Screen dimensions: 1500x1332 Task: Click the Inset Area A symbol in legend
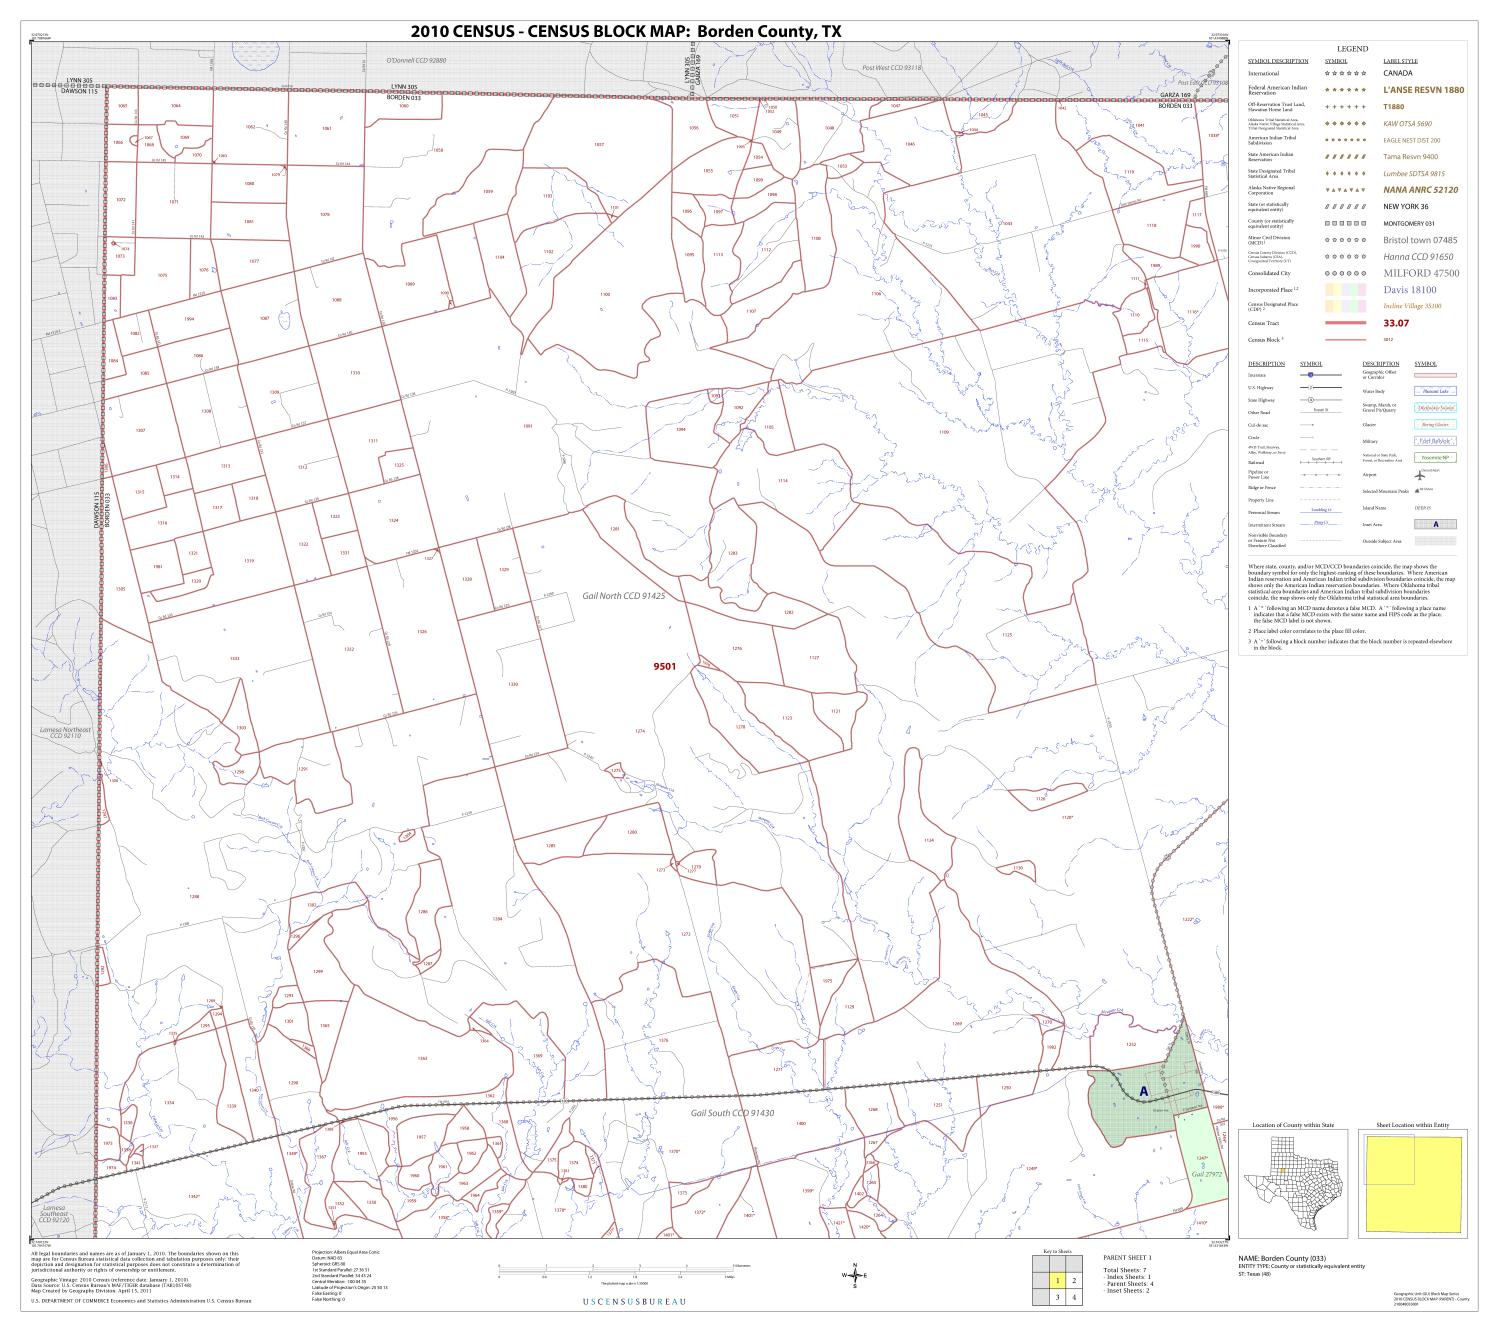pyautogui.click(x=1436, y=525)
